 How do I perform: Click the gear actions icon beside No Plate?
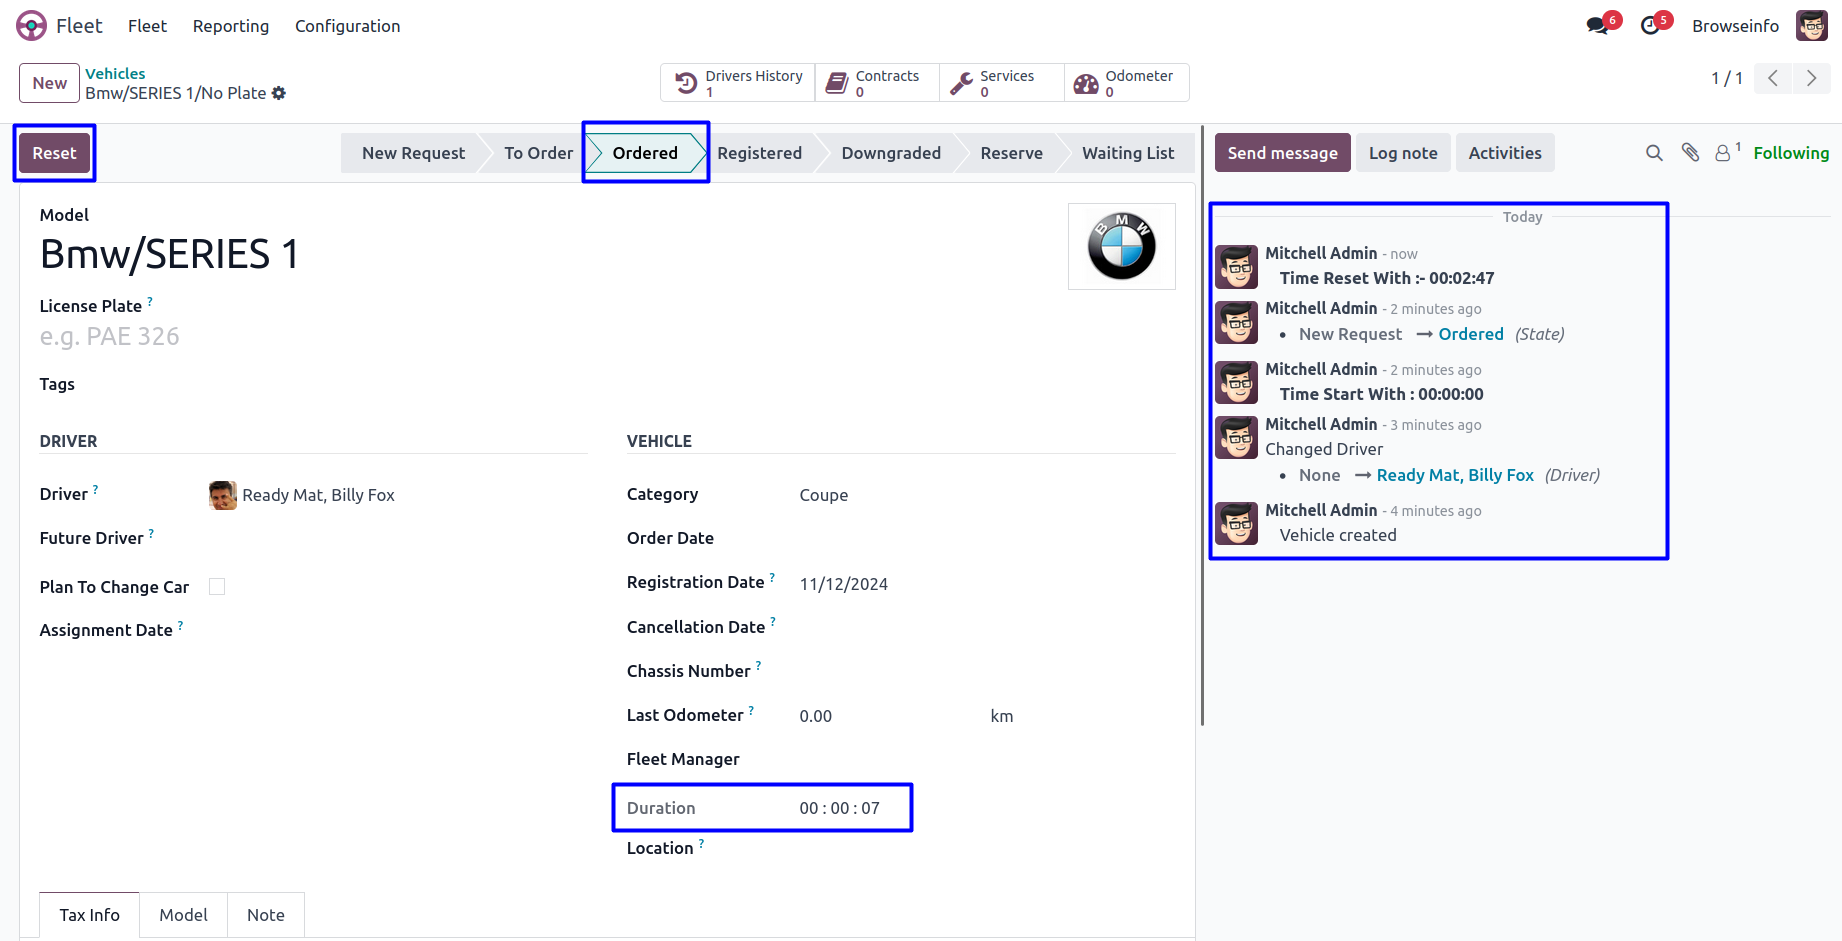click(x=279, y=93)
